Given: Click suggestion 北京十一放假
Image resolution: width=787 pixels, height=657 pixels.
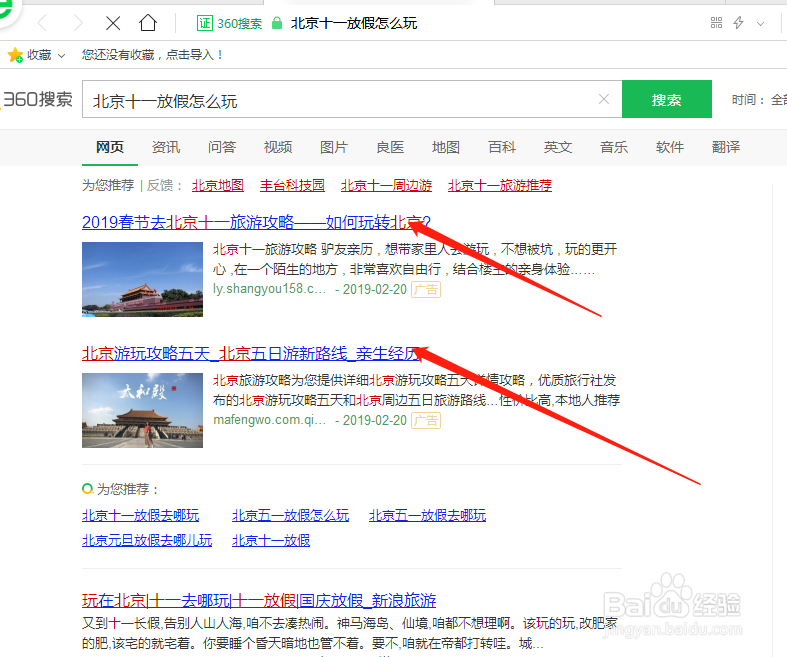Looking at the screenshot, I should (x=271, y=540).
